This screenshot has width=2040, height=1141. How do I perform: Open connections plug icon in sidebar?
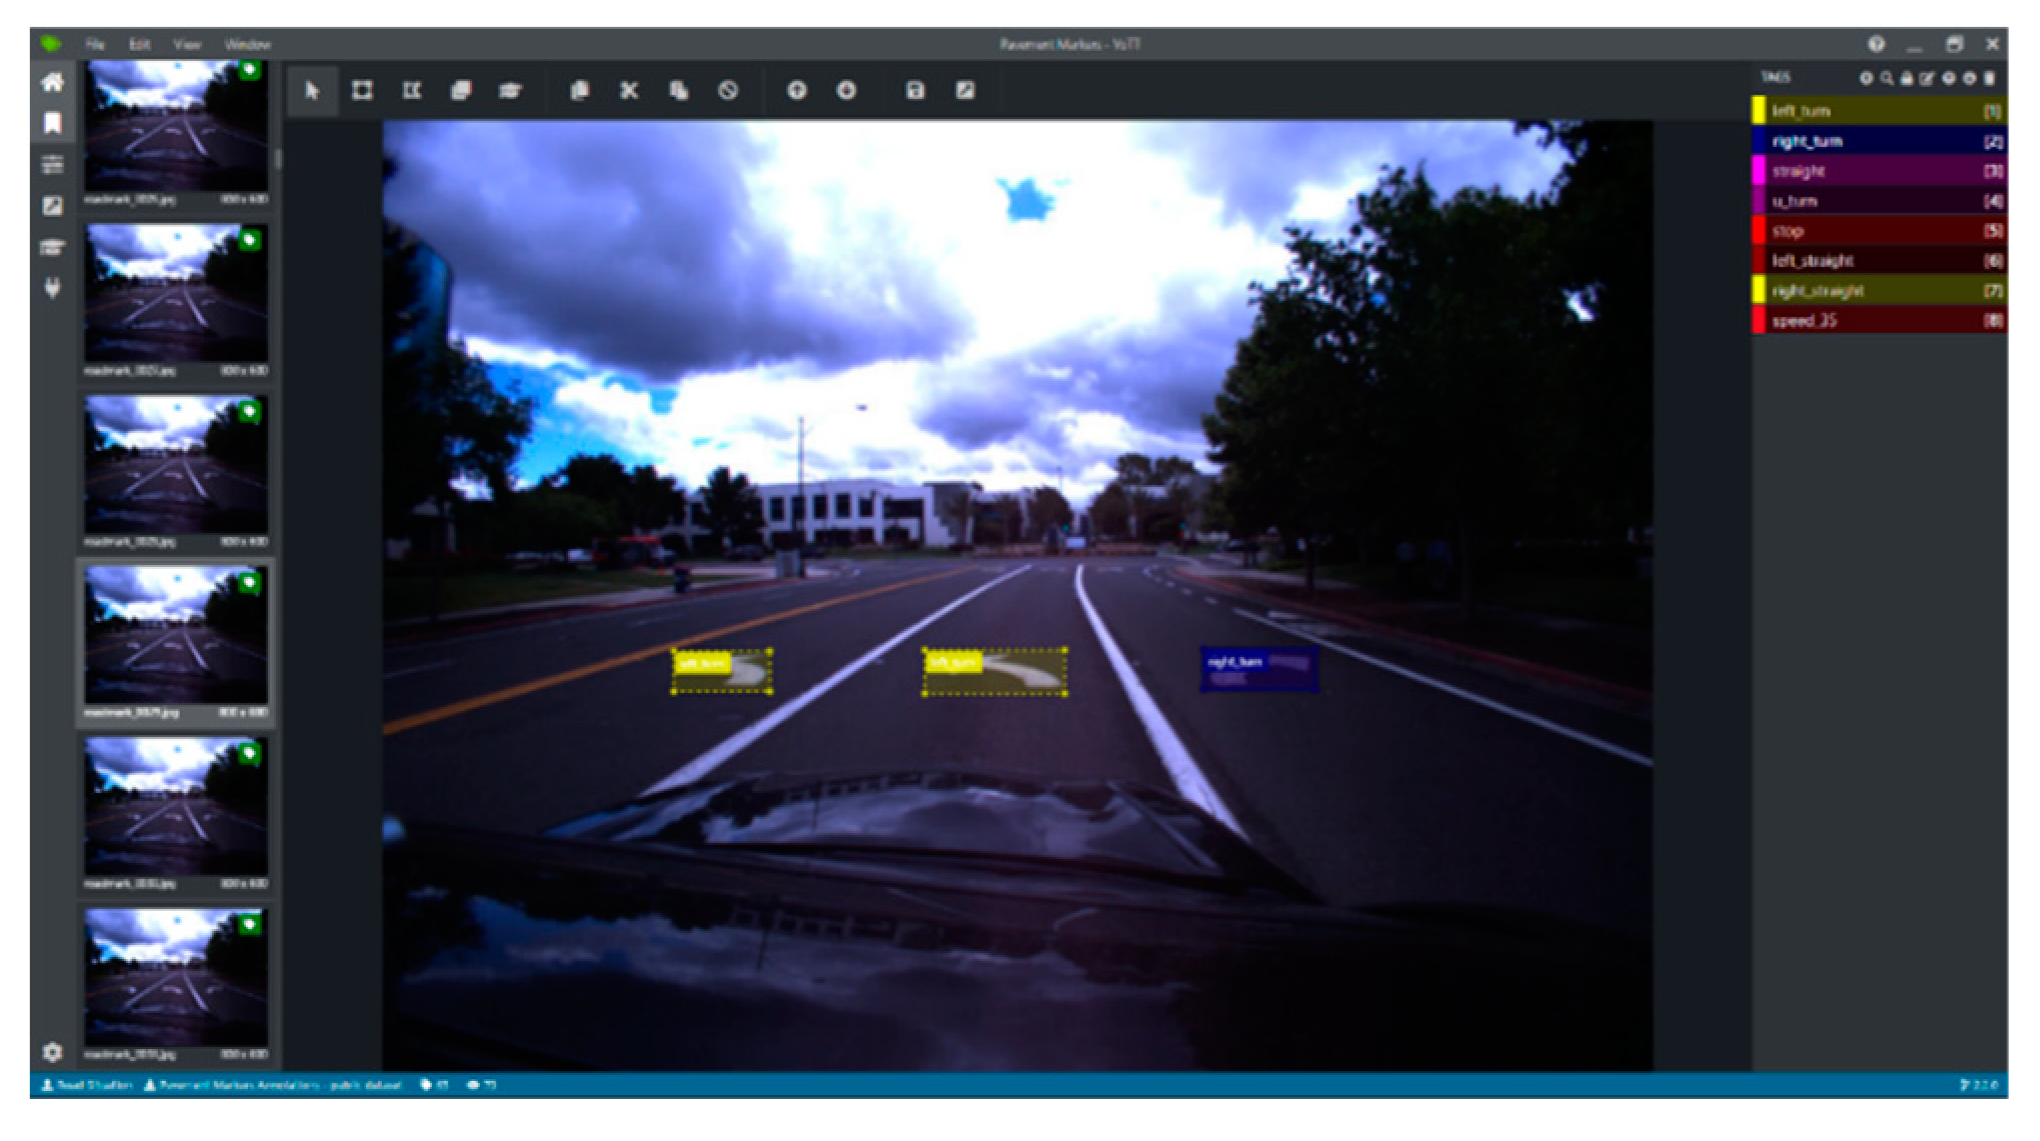[53, 288]
